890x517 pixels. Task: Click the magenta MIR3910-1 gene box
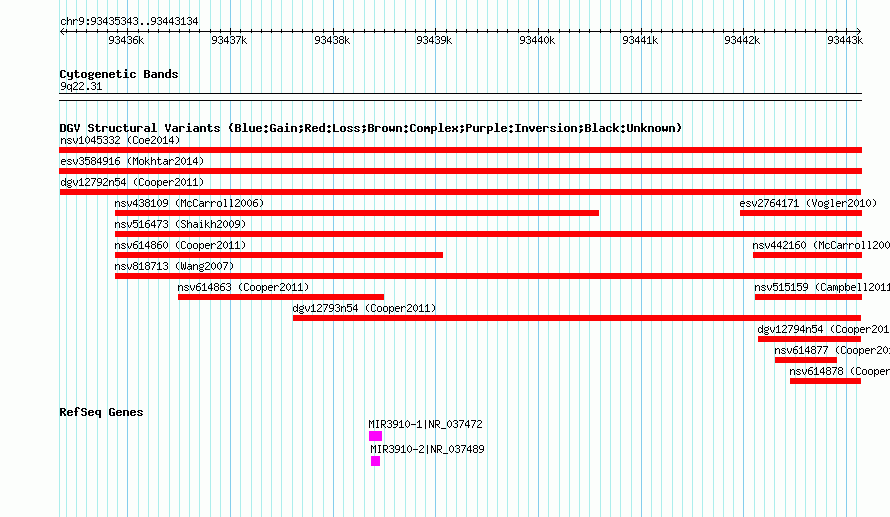pyautogui.click(x=375, y=436)
